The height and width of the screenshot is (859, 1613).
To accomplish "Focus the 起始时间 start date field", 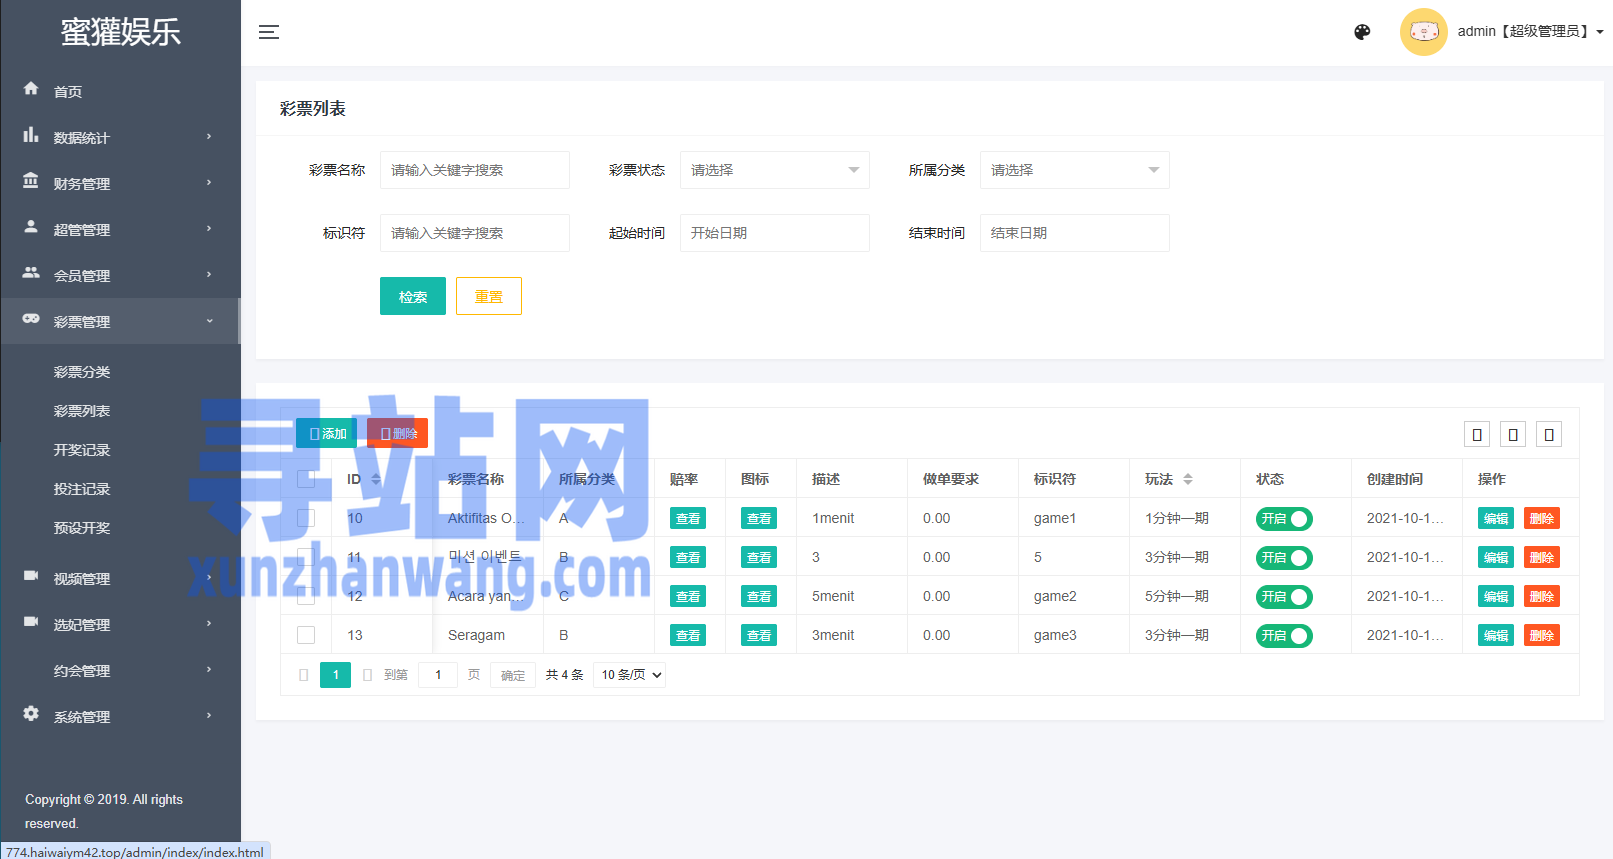I will tap(775, 233).
